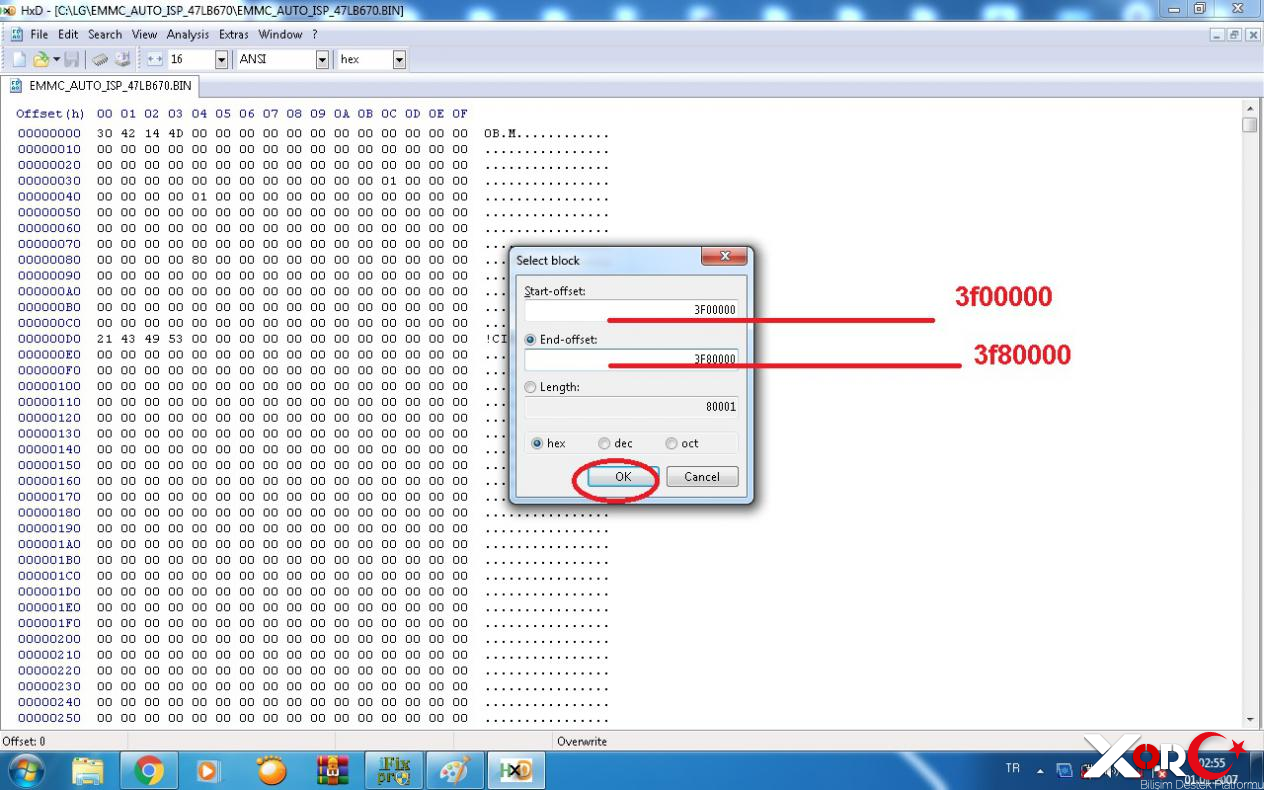Open the Analysis menu

pyautogui.click(x=188, y=34)
